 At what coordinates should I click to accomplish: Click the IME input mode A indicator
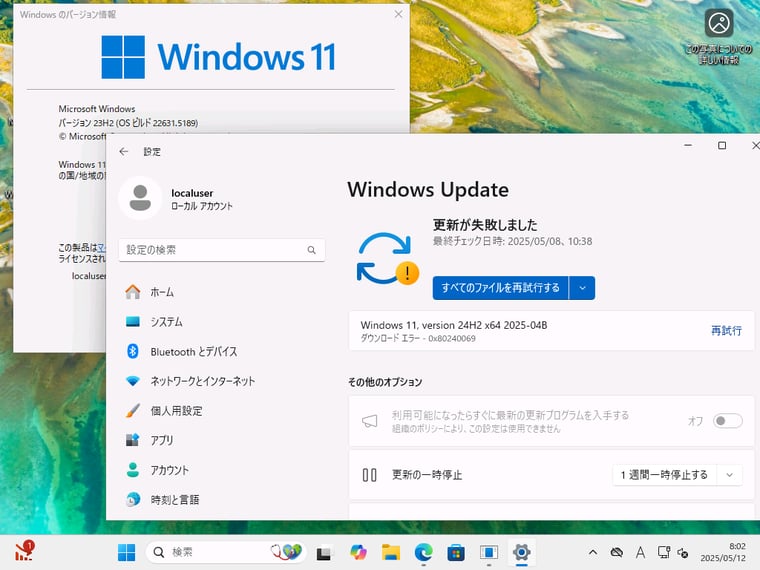(x=640, y=552)
